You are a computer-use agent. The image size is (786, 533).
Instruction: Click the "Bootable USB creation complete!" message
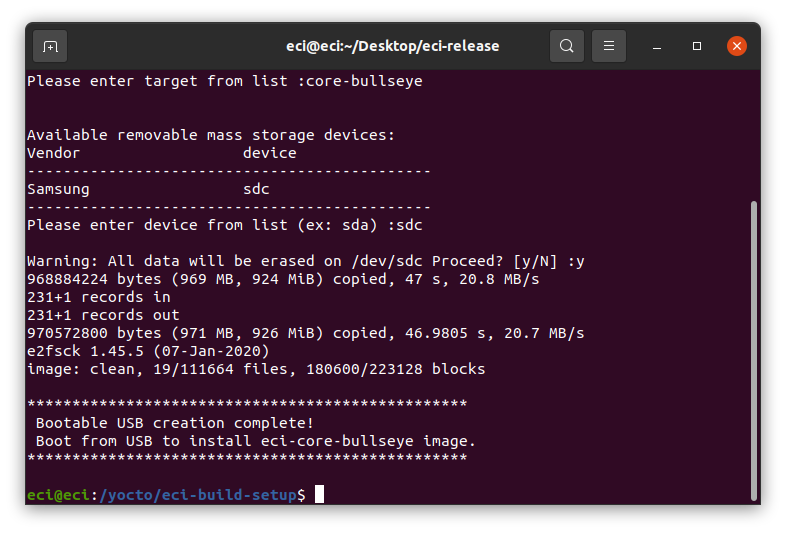pyautogui.click(x=175, y=423)
